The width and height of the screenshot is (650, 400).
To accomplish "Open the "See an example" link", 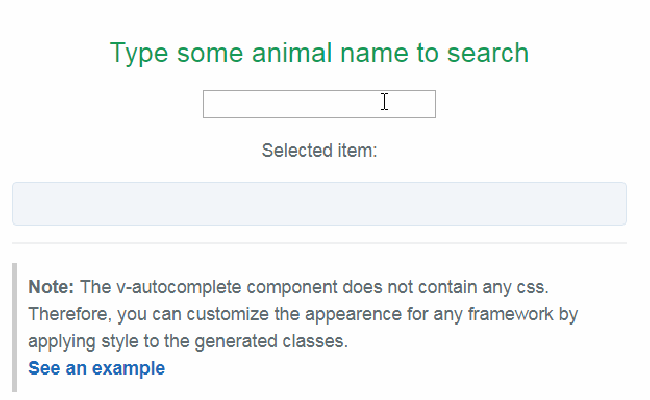I will [96, 369].
